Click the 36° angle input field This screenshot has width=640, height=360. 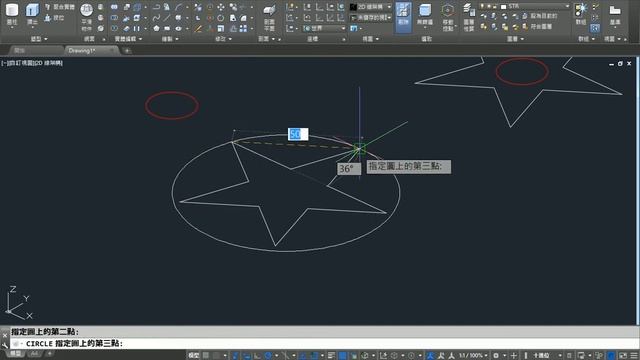click(x=349, y=169)
